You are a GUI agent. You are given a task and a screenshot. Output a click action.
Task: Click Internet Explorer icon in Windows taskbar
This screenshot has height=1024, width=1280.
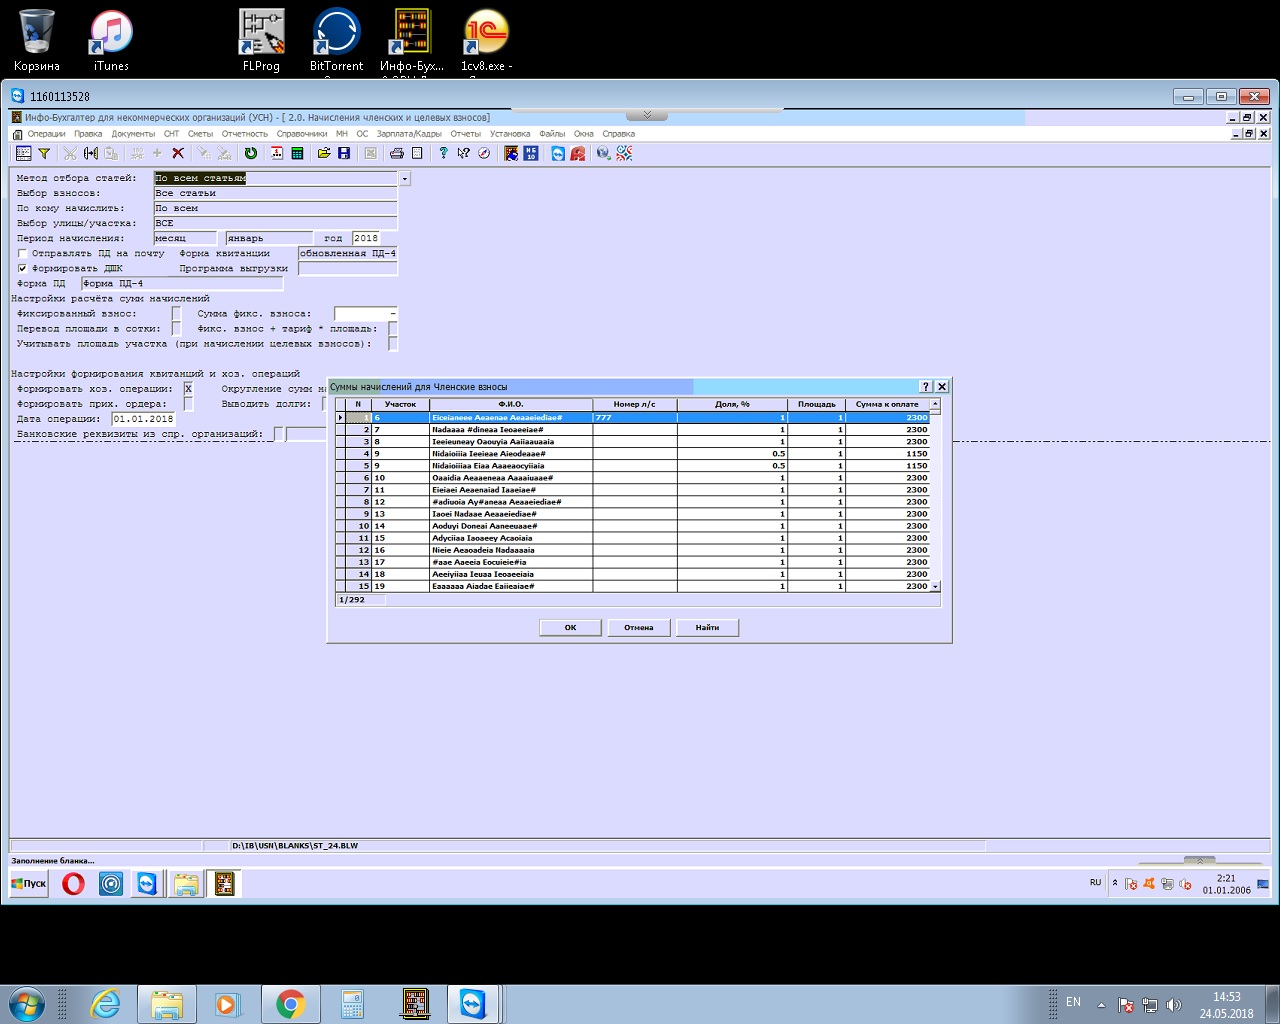105,1004
